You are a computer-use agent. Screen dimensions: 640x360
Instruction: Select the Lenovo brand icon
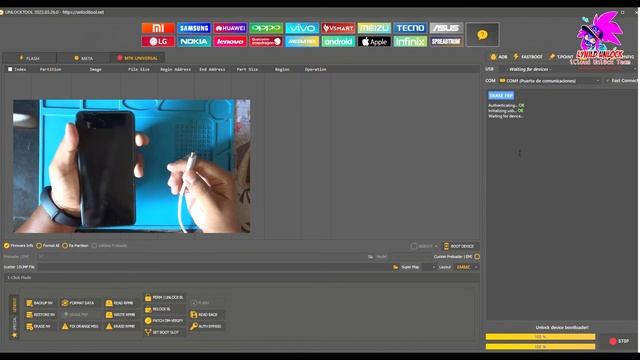tap(230, 41)
